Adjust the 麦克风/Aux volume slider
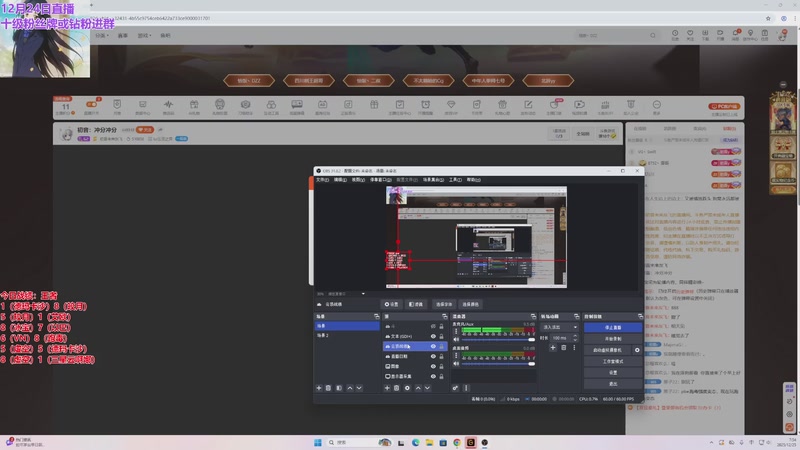800x450 pixels. [498, 340]
